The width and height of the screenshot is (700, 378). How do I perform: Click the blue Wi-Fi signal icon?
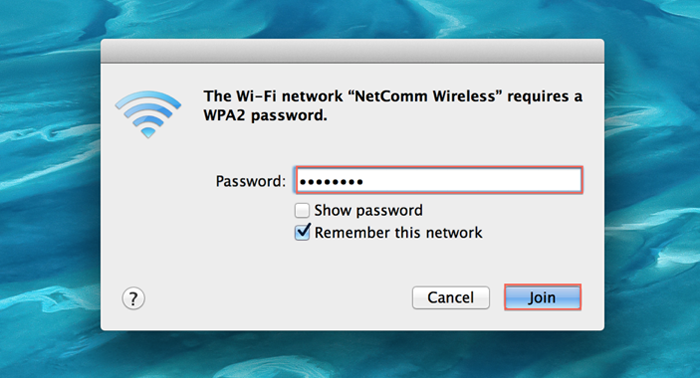[148, 114]
